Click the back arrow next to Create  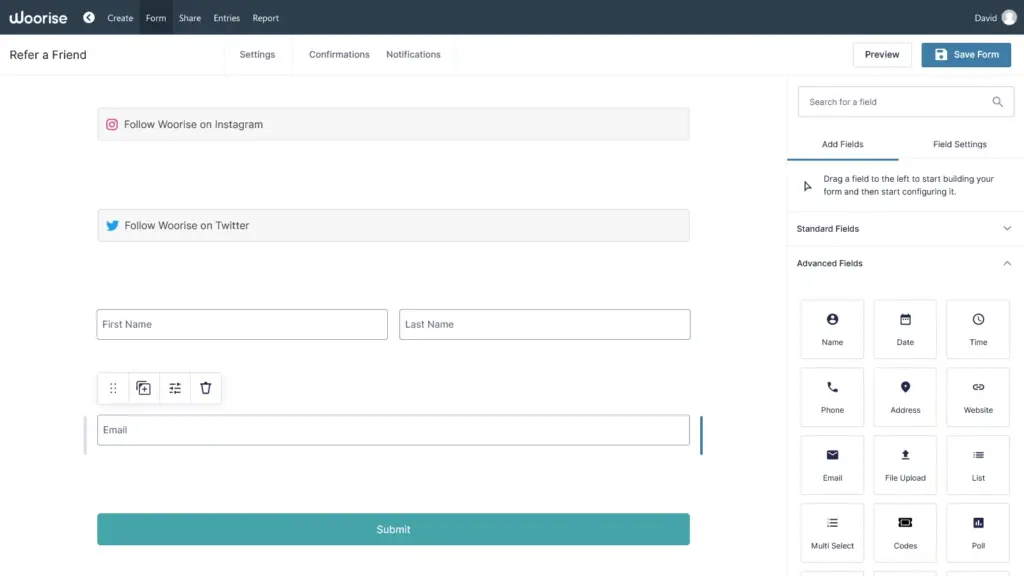coord(87,17)
